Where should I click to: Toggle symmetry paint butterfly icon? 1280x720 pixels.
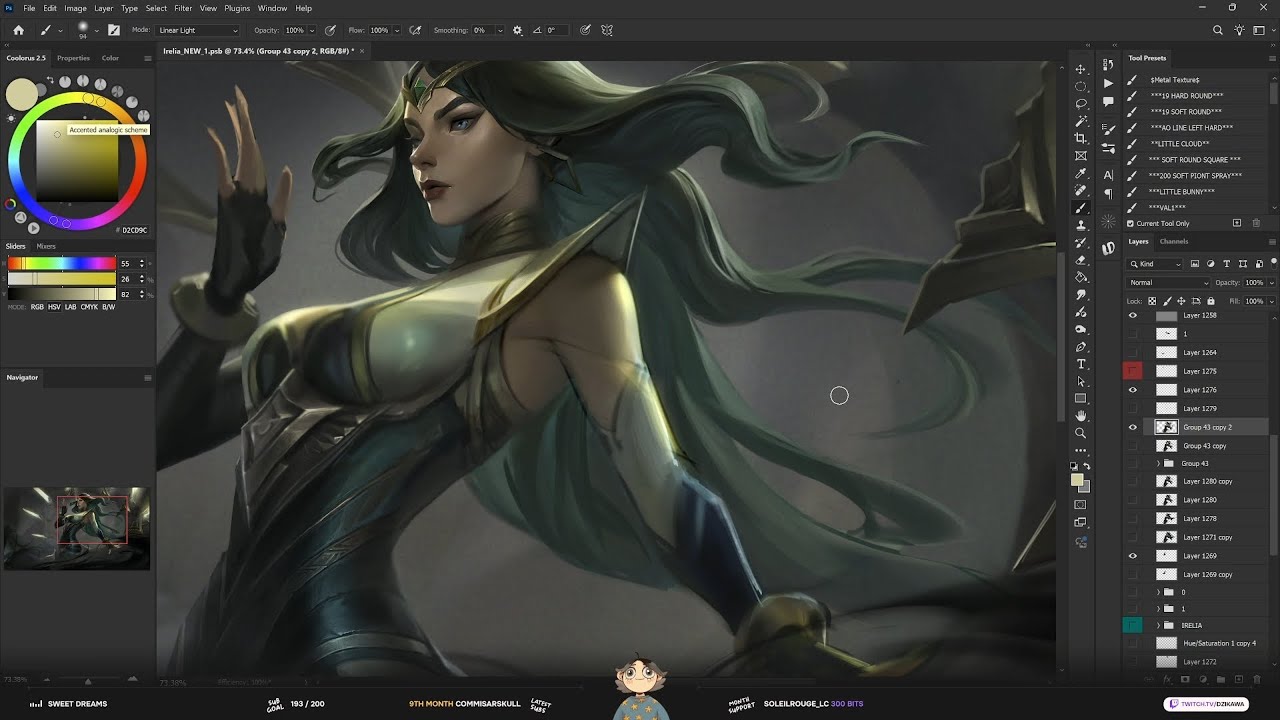click(x=607, y=30)
